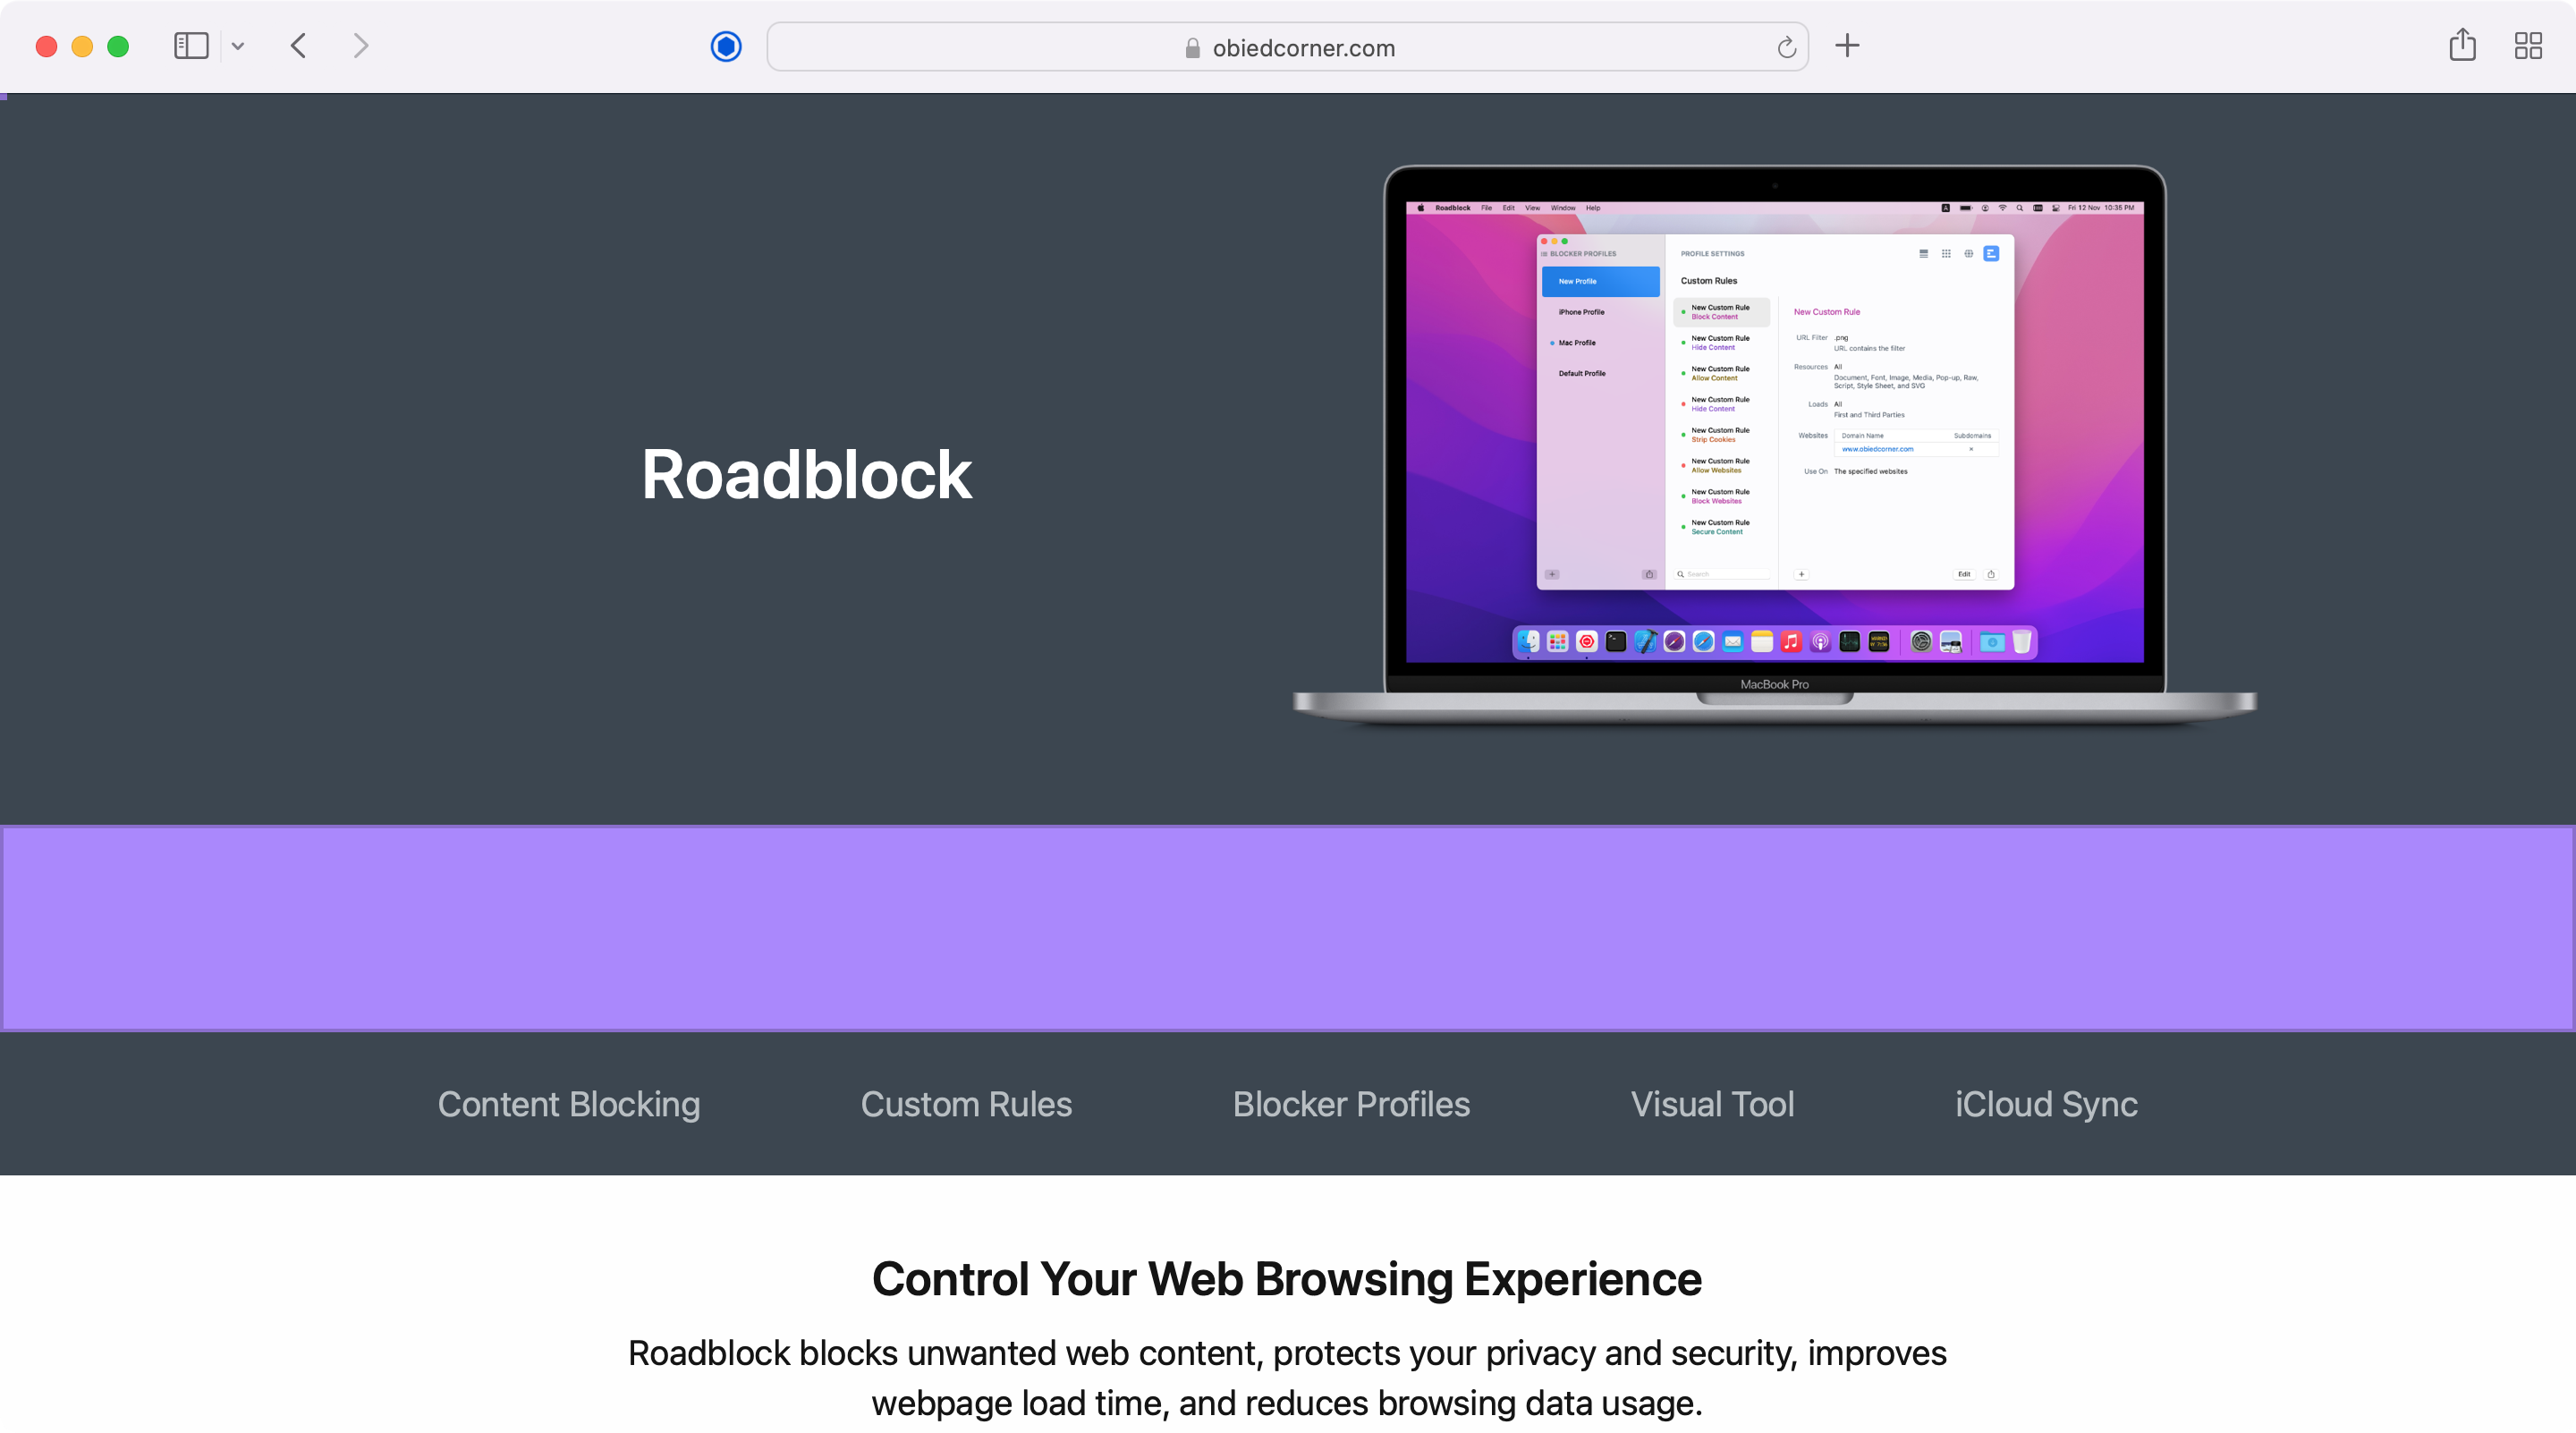Click the Roadblock page title
This screenshot has width=2576, height=1433.
pos(806,474)
